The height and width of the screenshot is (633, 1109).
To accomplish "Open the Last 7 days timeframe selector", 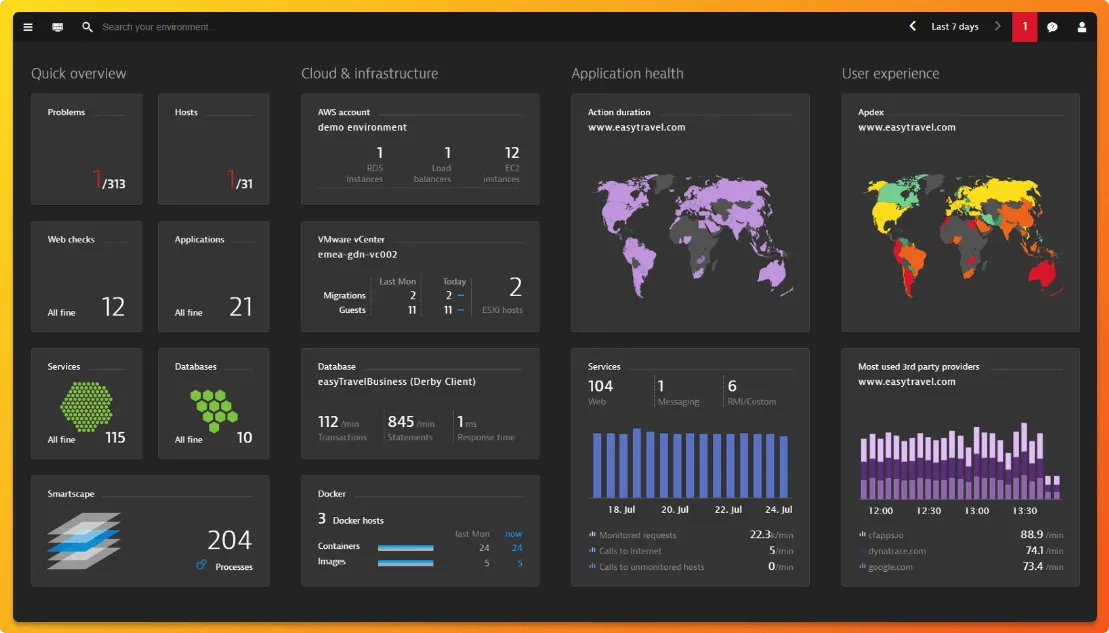I will (x=955, y=27).
